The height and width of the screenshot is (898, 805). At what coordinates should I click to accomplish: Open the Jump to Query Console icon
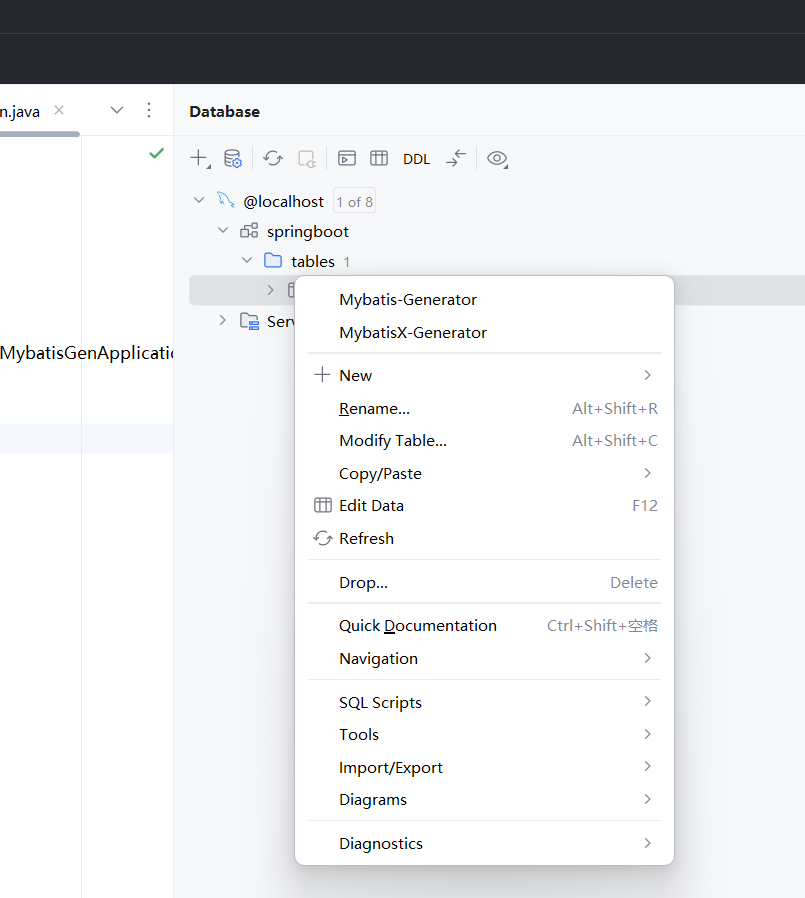coord(347,158)
